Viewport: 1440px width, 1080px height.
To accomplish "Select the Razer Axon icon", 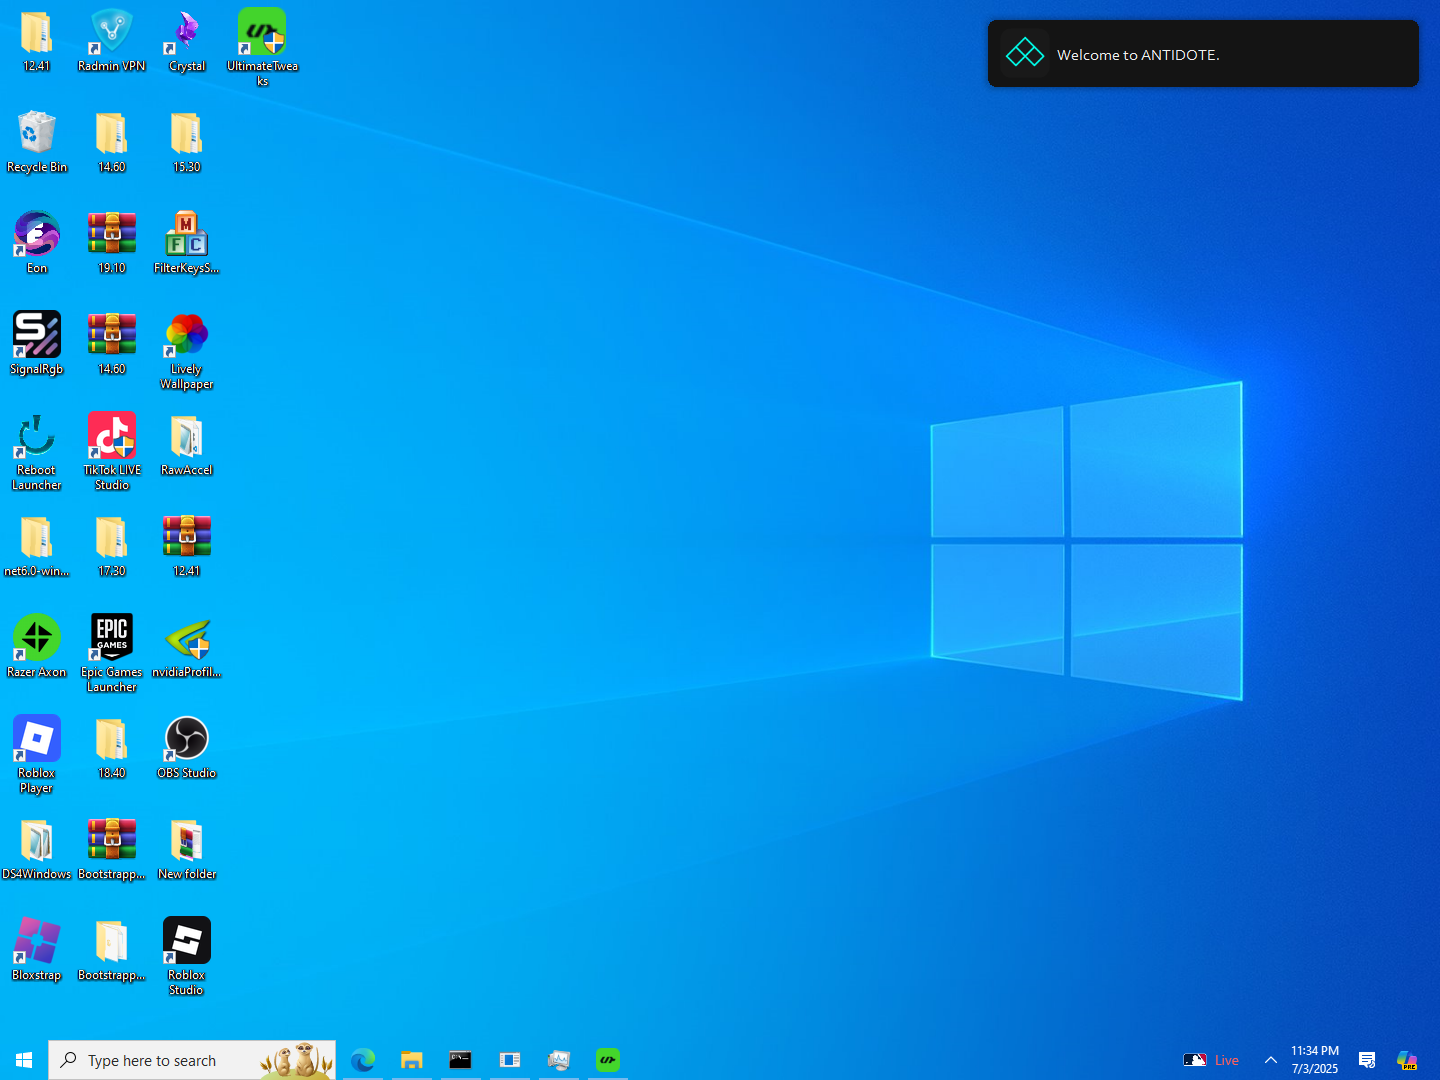I will pyautogui.click(x=37, y=639).
